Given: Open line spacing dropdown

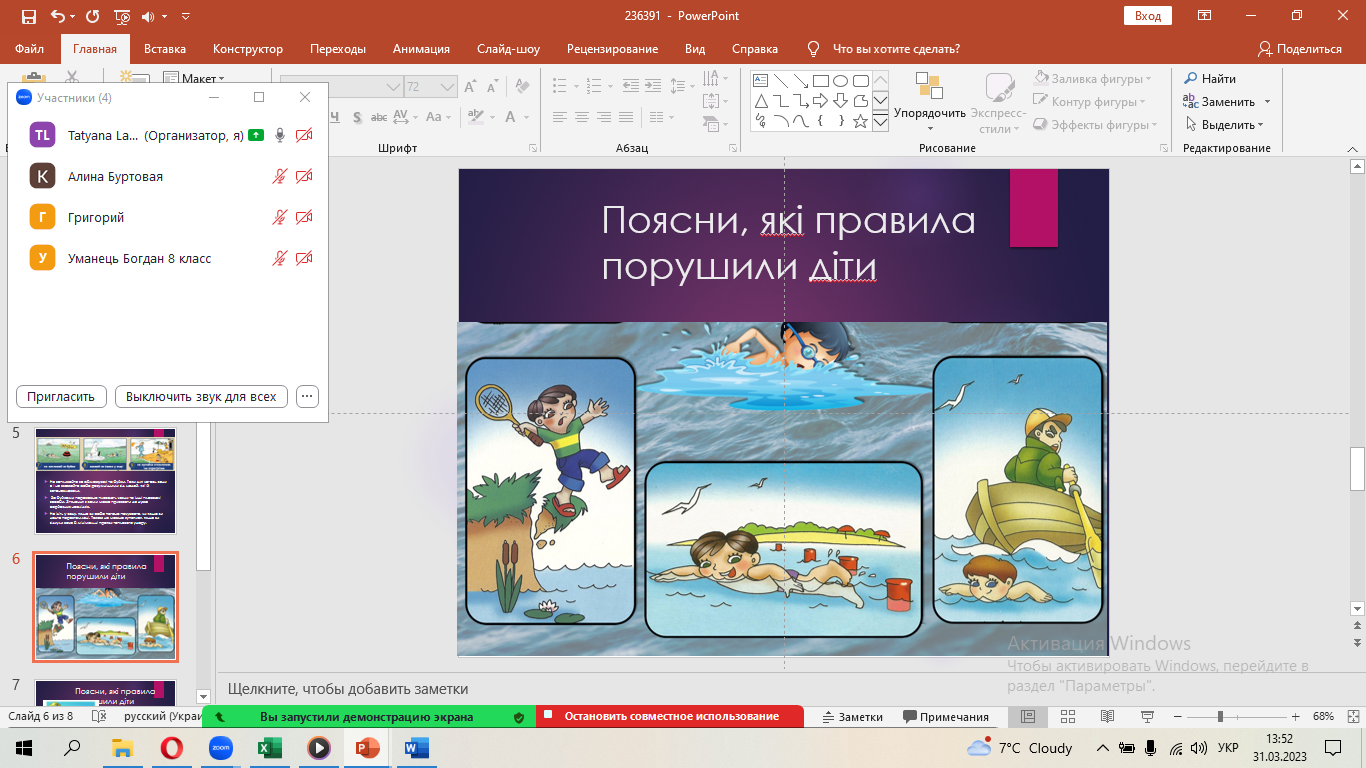Looking at the screenshot, I should 683,87.
